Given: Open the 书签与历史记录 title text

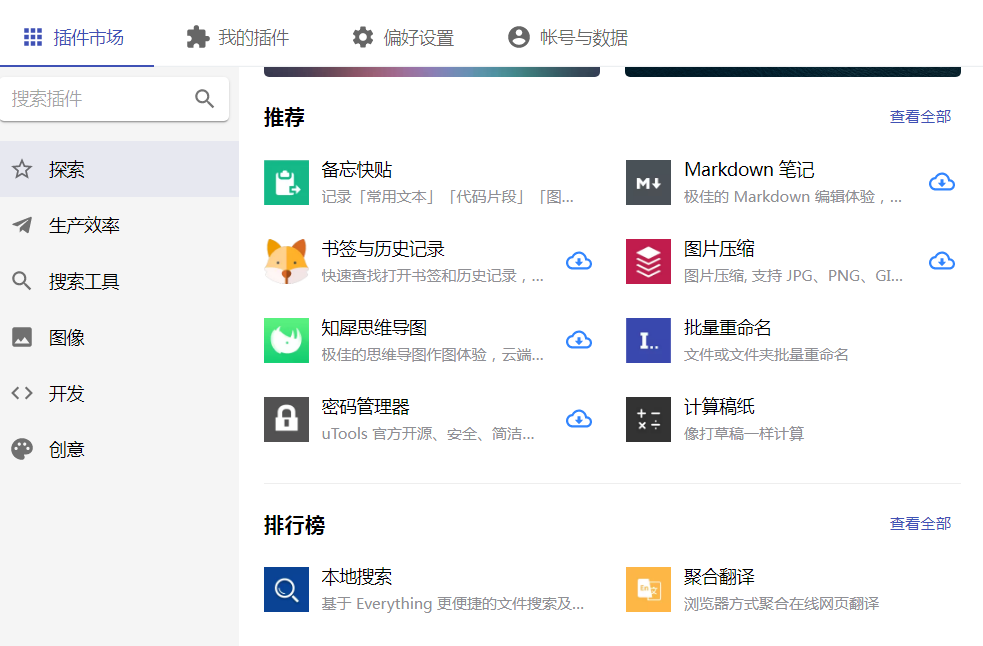Looking at the screenshot, I should [383, 249].
